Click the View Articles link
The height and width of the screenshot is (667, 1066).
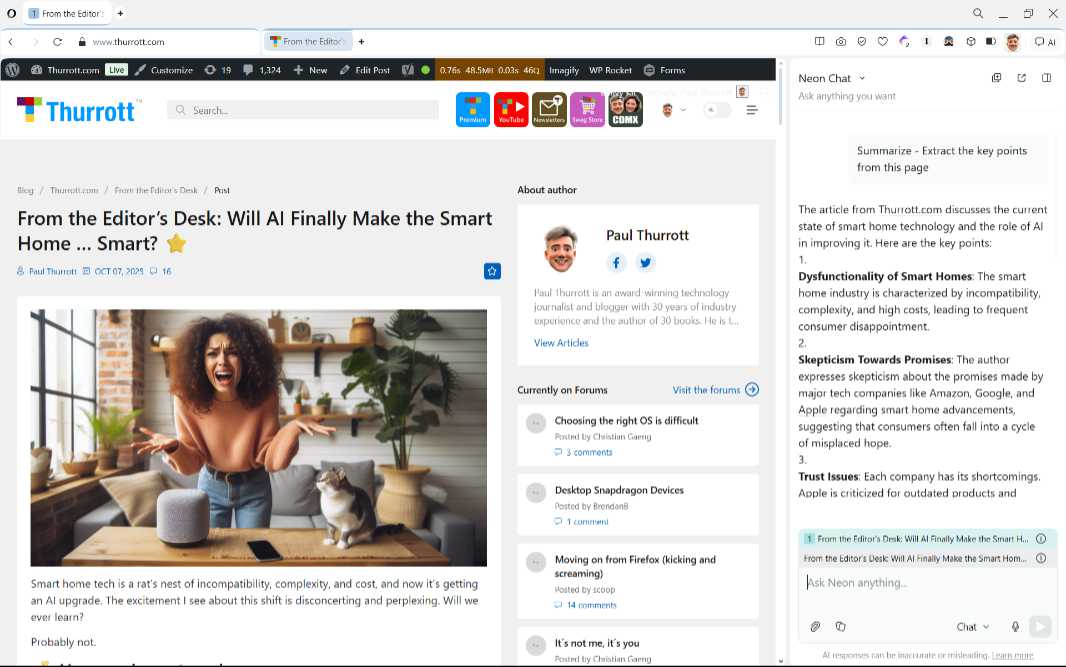[561, 343]
